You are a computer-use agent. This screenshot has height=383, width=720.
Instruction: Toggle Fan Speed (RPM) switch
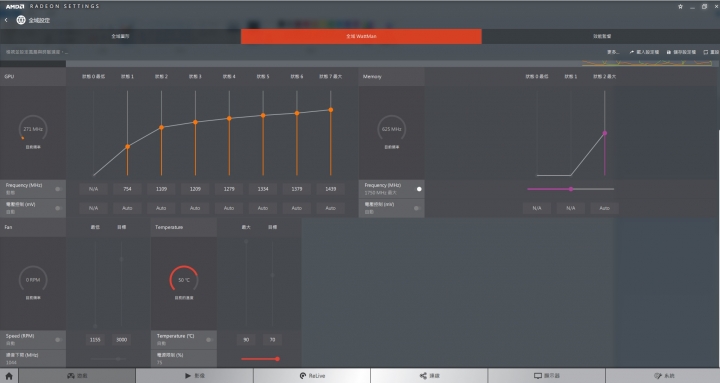coord(58,339)
